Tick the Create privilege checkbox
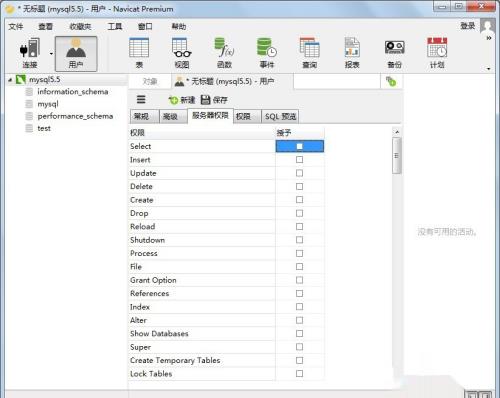The width and height of the screenshot is (500, 398). (x=299, y=200)
